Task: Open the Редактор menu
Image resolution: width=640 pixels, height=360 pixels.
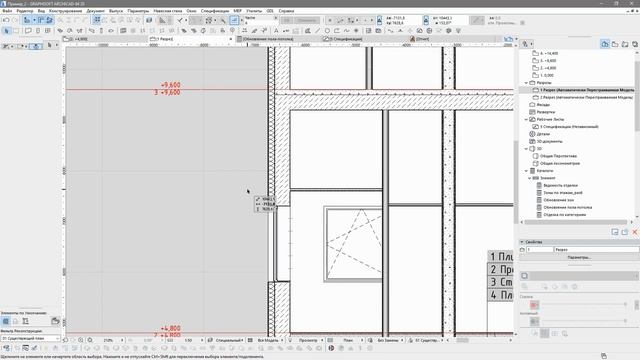Action: pos(24,11)
